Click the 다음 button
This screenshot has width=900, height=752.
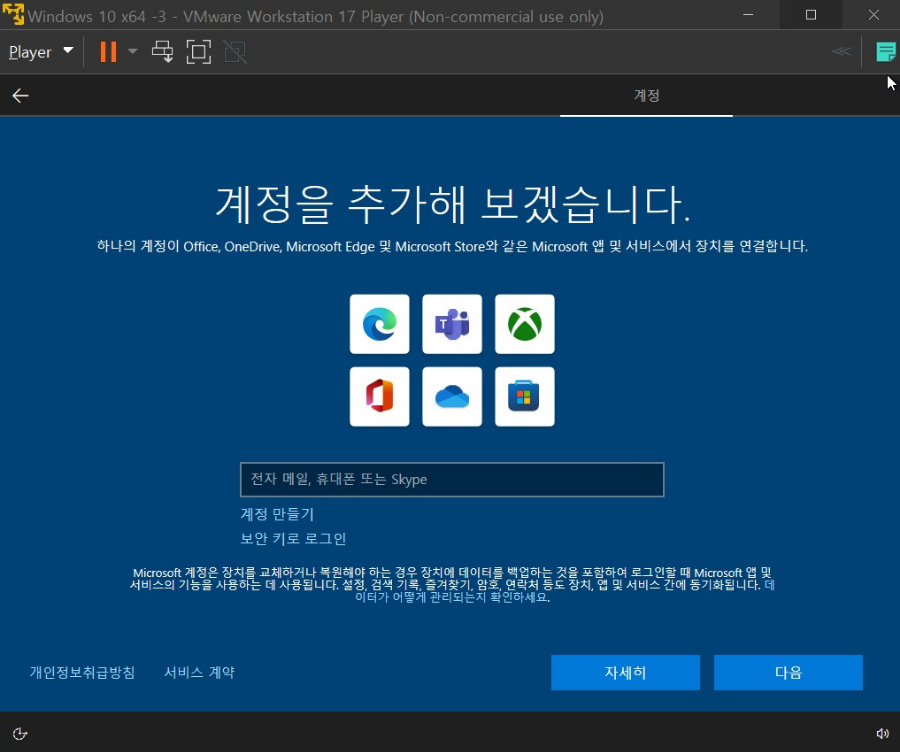coord(788,672)
